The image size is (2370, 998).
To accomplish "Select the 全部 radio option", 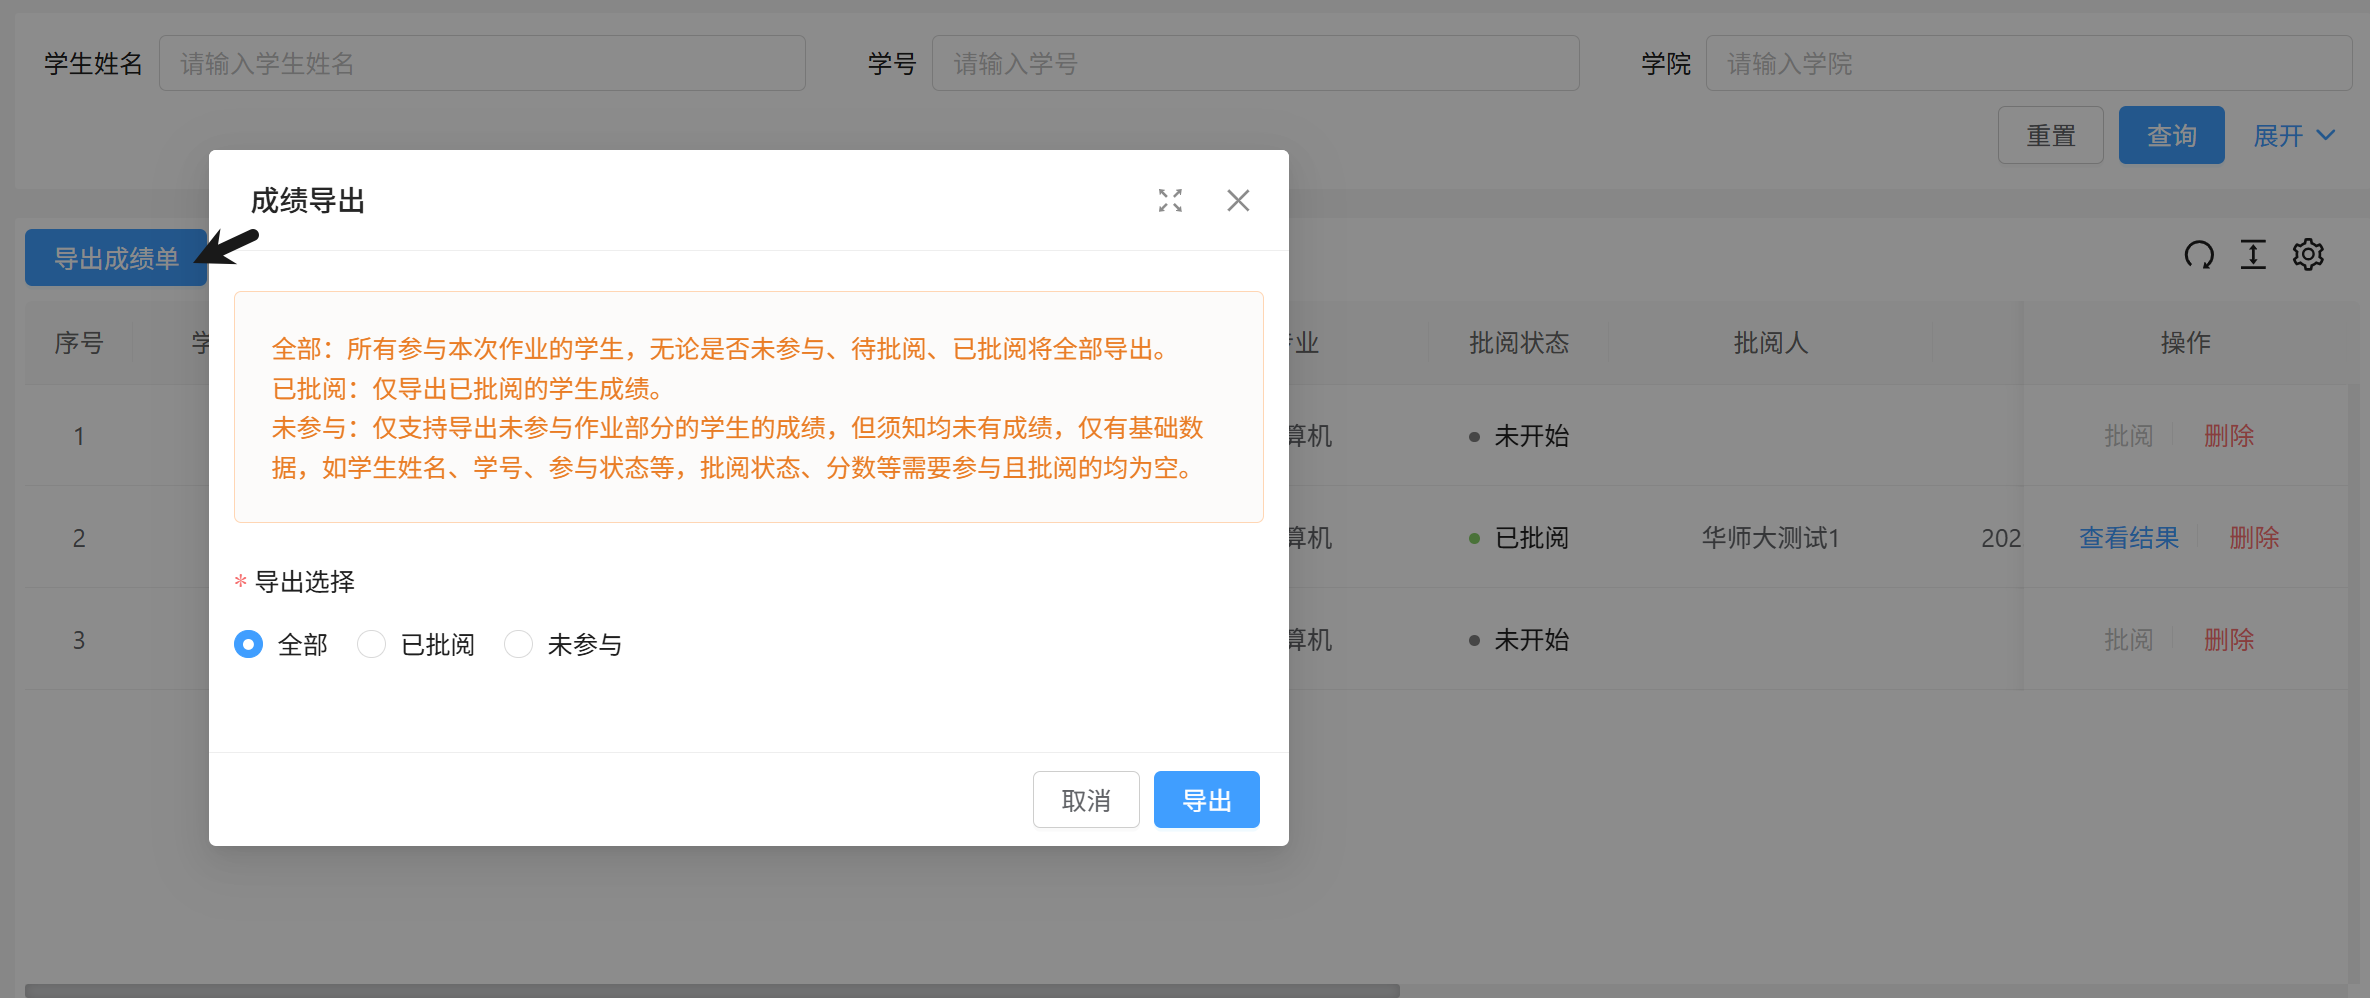I will [x=249, y=645].
